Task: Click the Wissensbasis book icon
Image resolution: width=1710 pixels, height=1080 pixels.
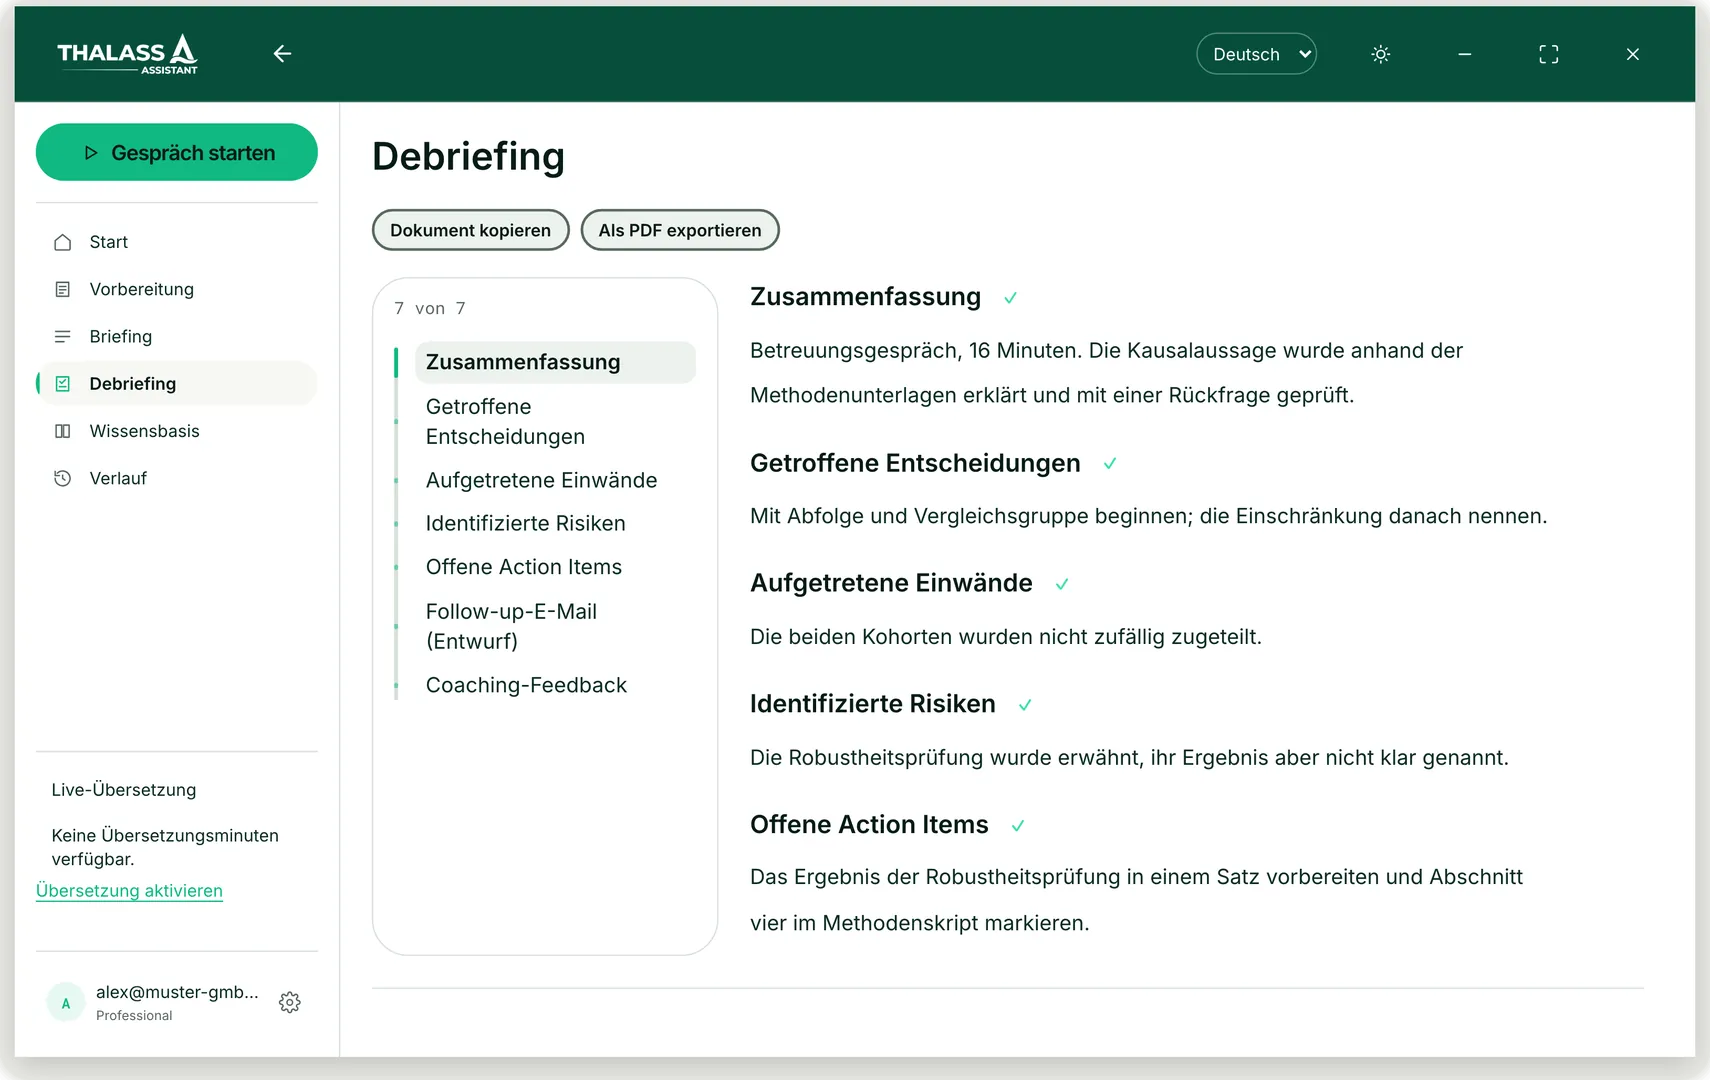Action: tap(63, 431)
